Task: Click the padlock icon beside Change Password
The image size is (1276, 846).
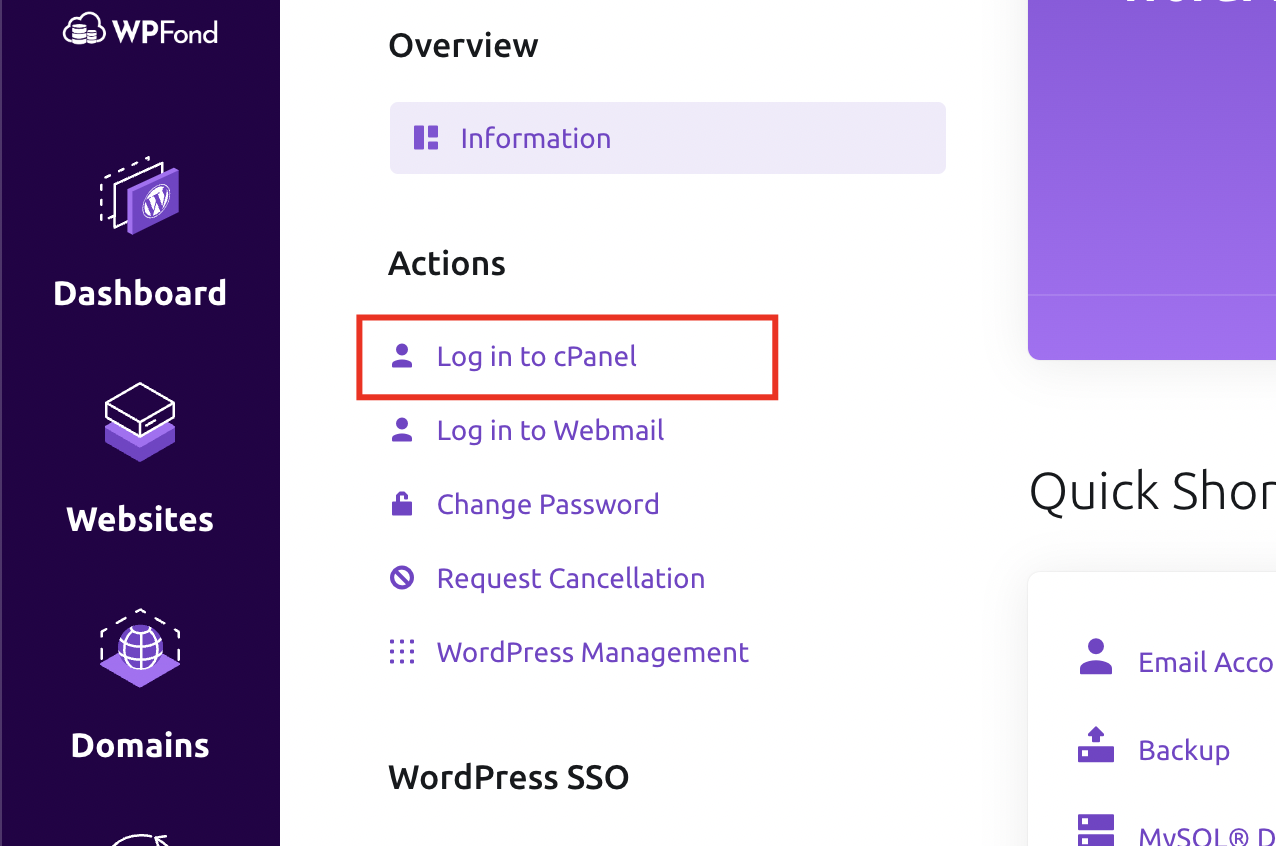Action: [402, 502]
